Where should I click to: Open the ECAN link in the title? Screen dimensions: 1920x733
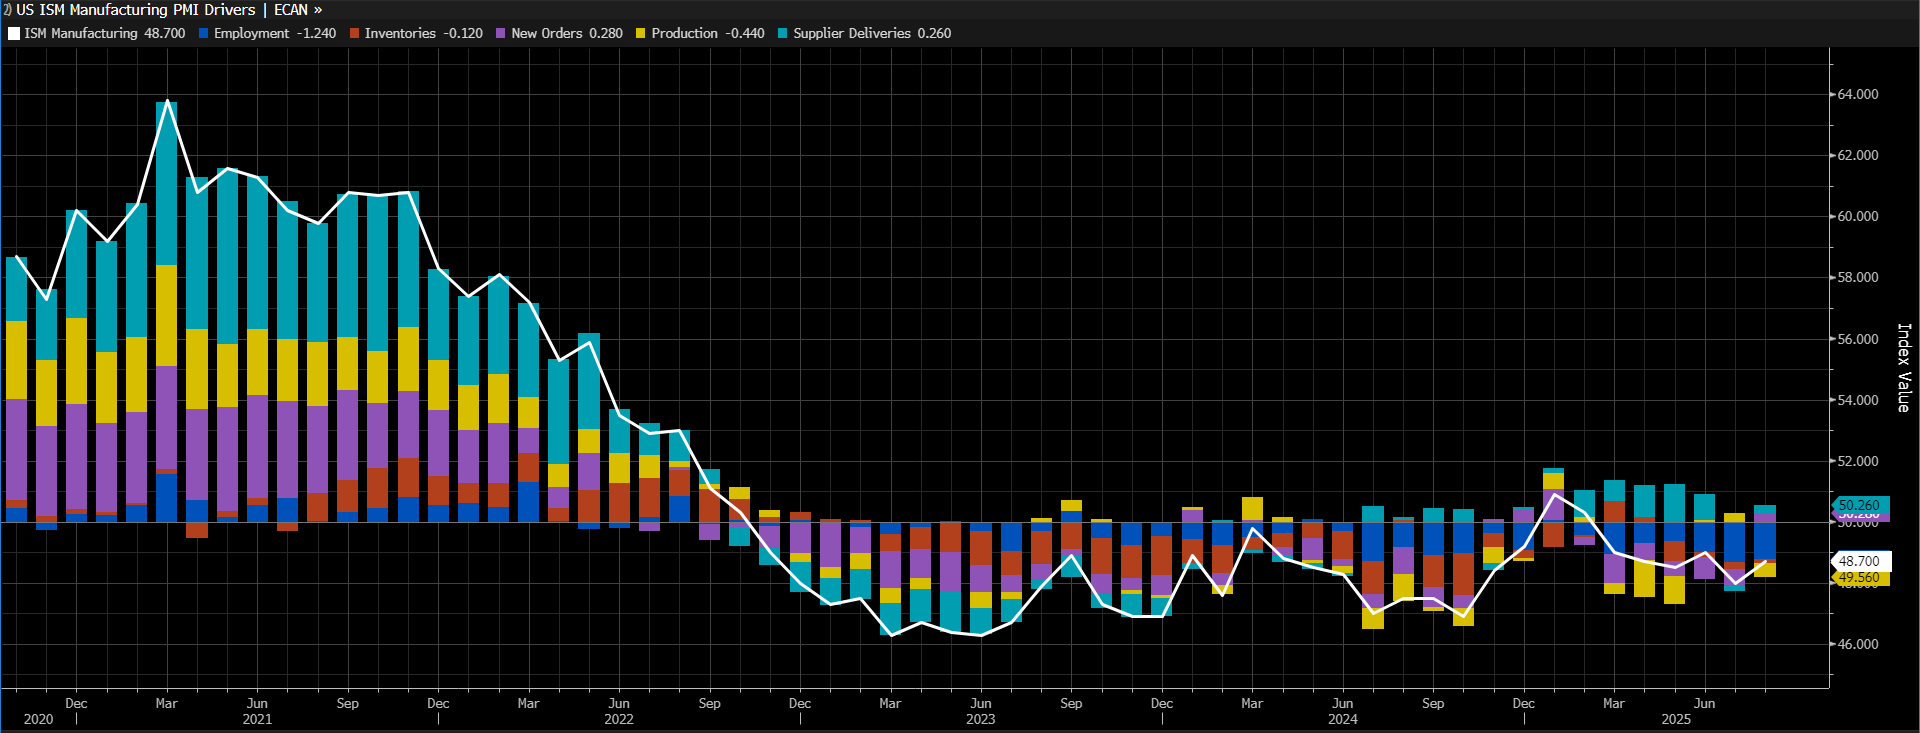pos(291,10)
